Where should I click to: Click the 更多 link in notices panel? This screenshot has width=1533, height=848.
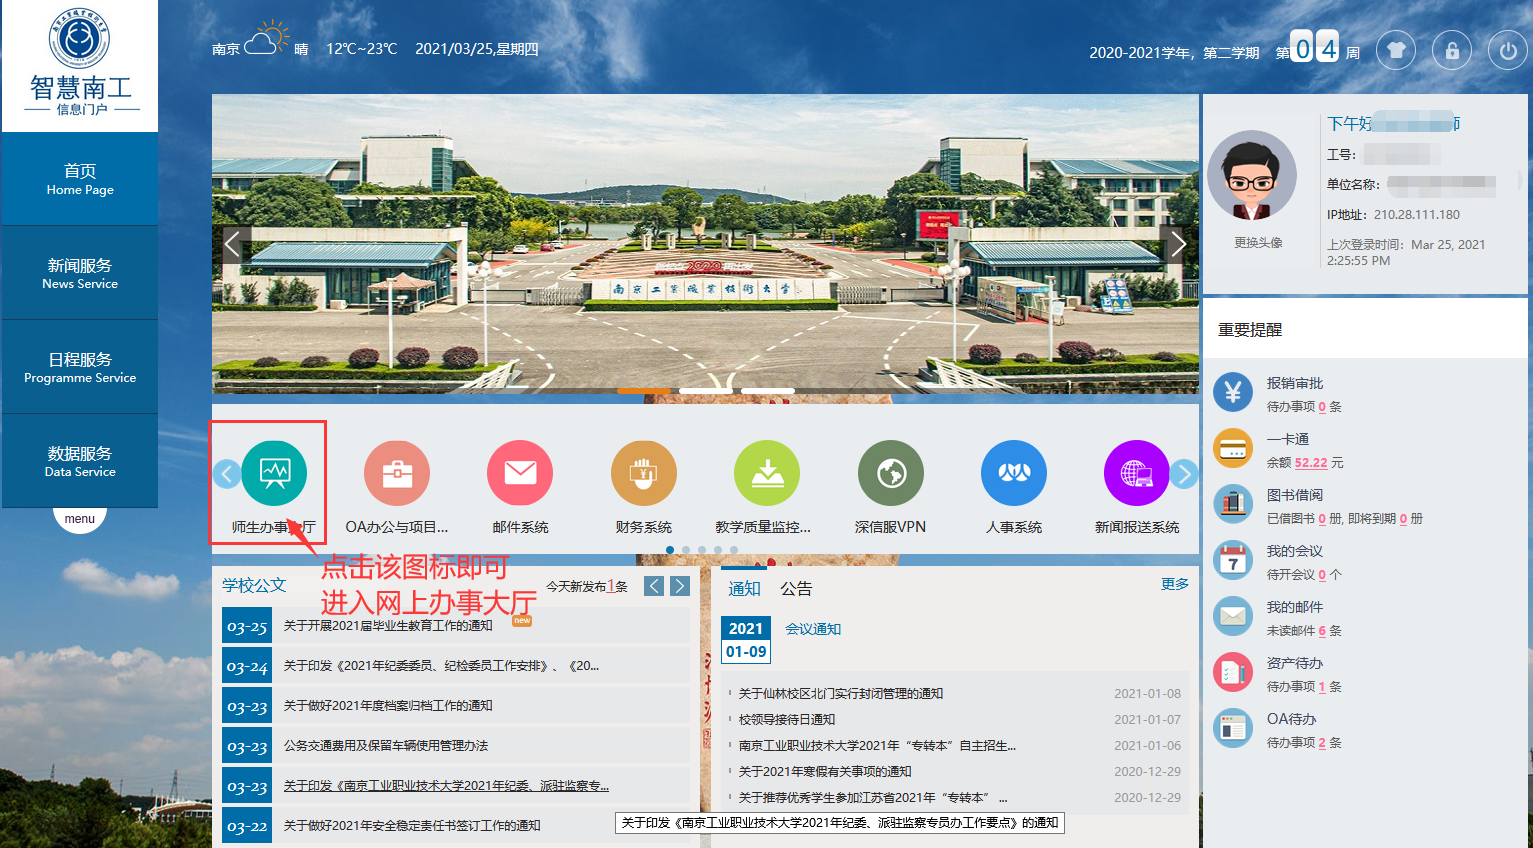coord(1174,584)
